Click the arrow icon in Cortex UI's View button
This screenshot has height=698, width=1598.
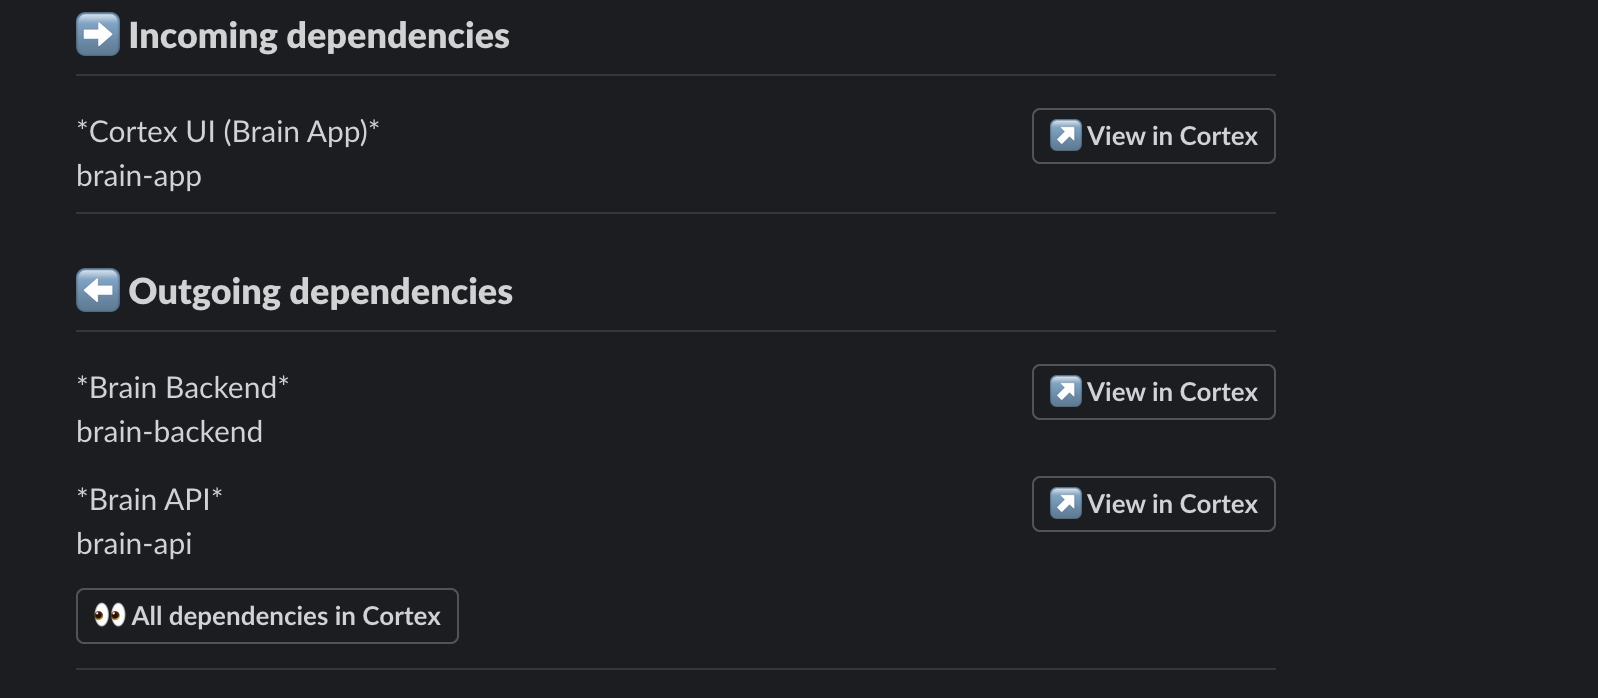1065,135
